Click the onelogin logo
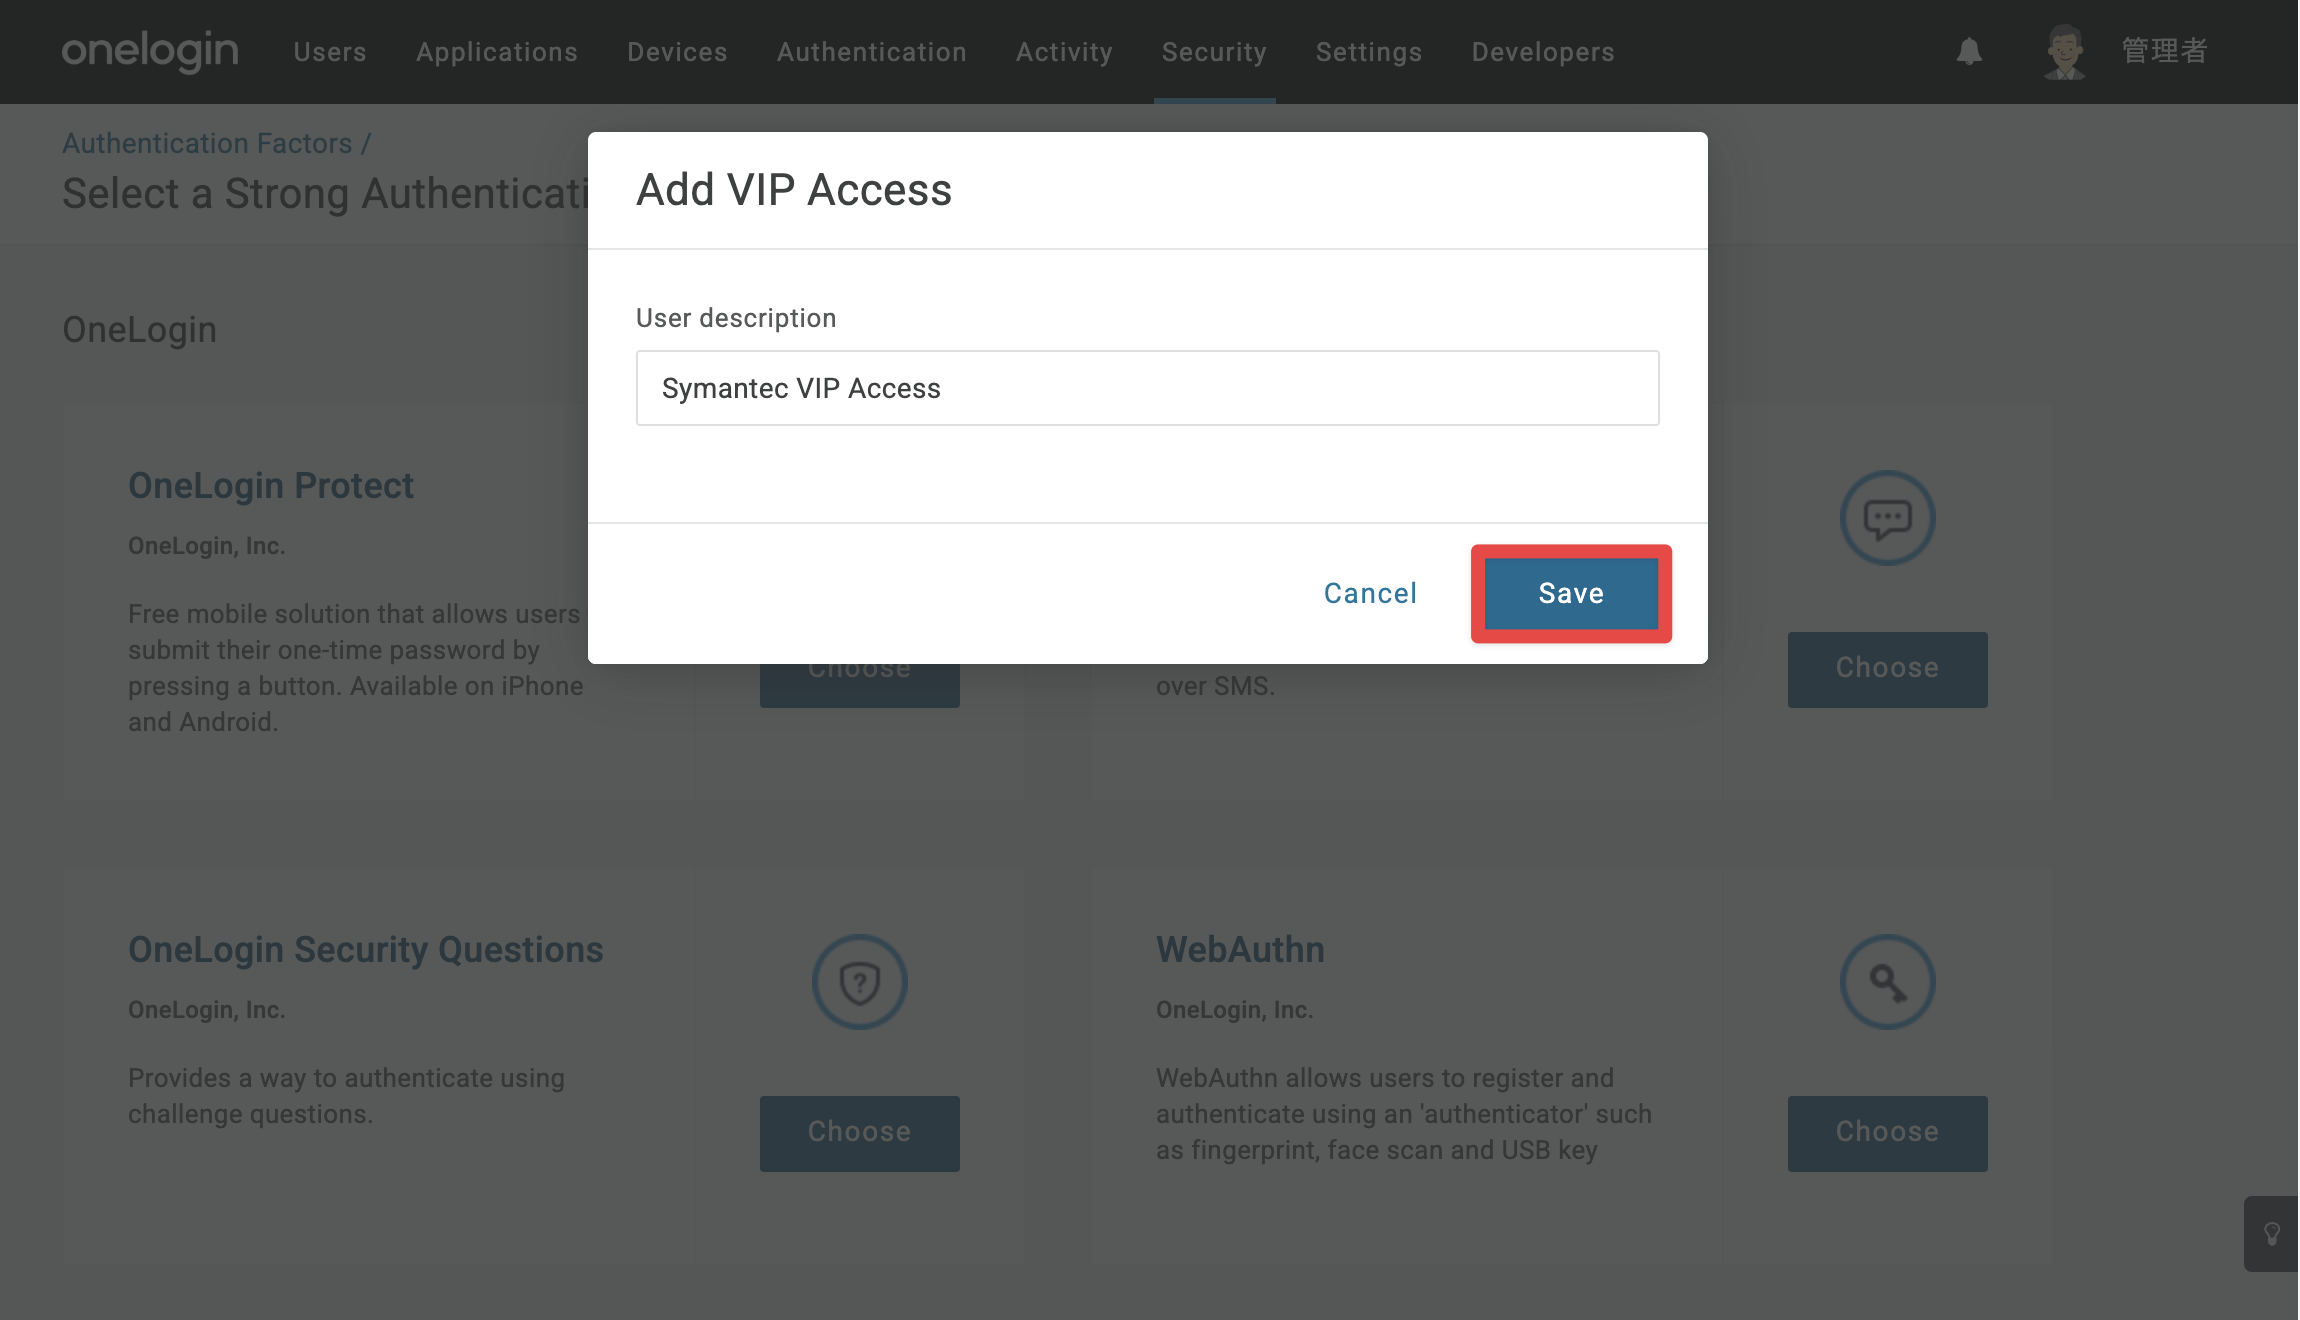 (150, 51)
